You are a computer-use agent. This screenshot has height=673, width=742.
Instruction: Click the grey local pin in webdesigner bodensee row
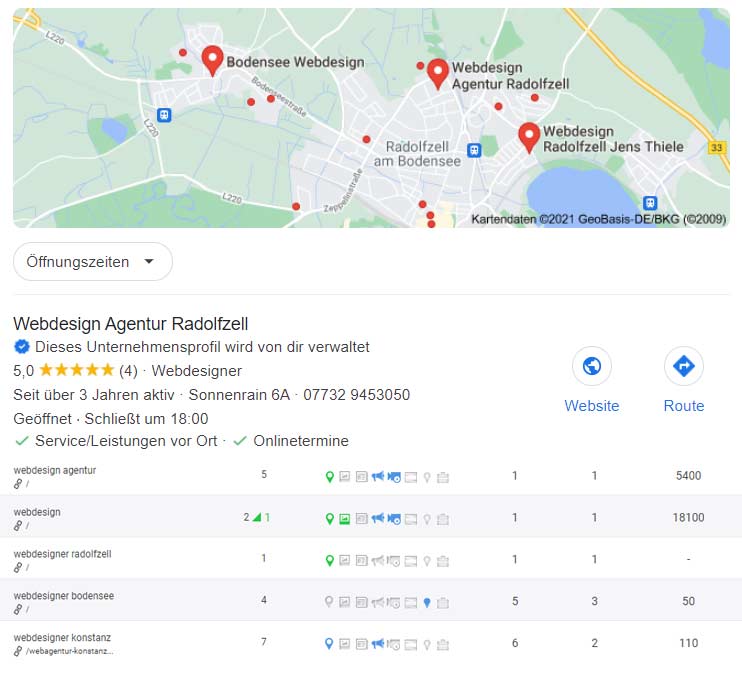click(x=329, y=602)
